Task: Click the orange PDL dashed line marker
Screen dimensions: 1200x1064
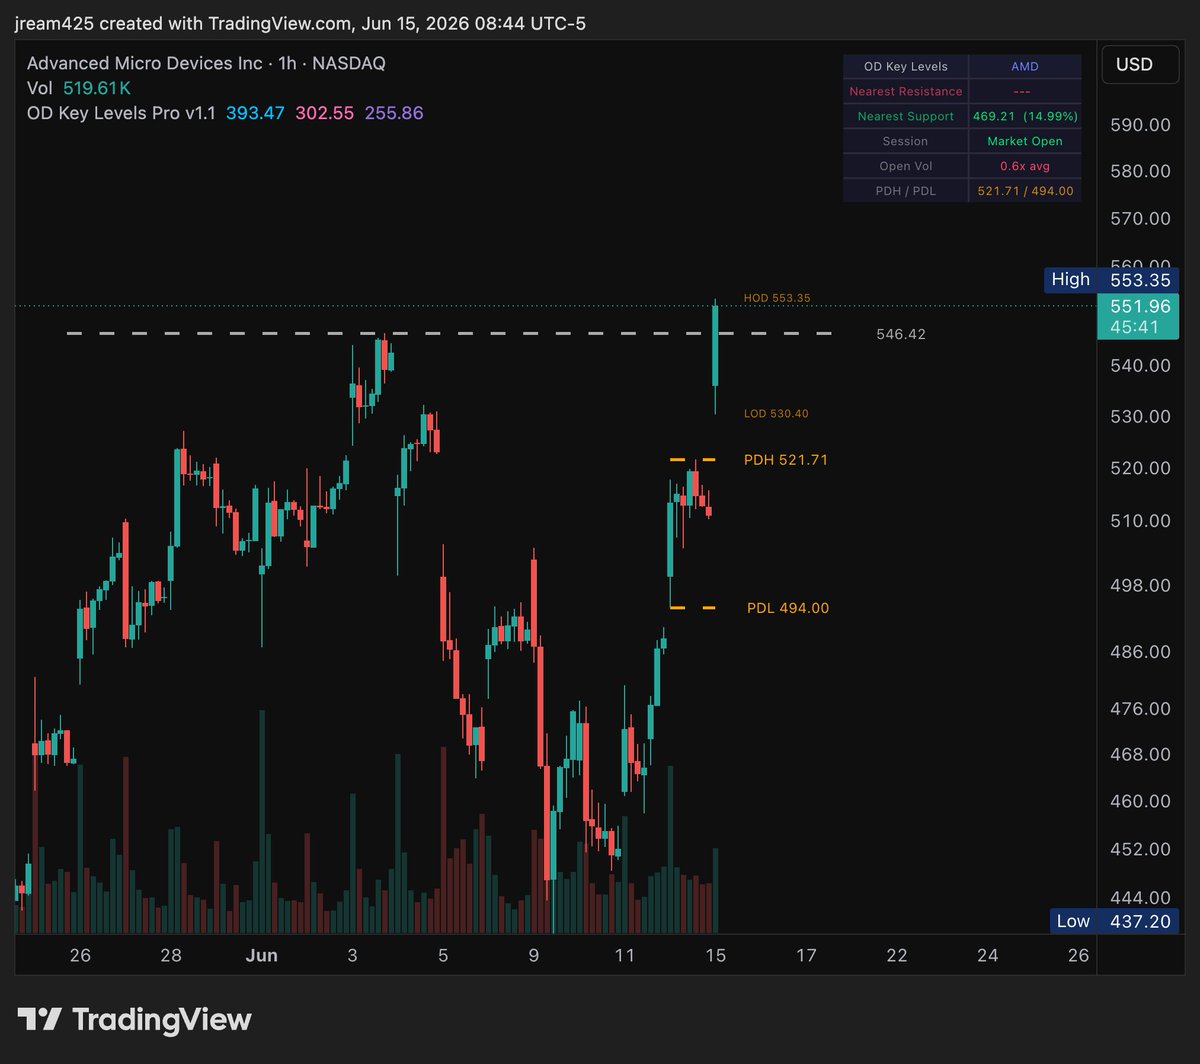Action: point(693,608)
